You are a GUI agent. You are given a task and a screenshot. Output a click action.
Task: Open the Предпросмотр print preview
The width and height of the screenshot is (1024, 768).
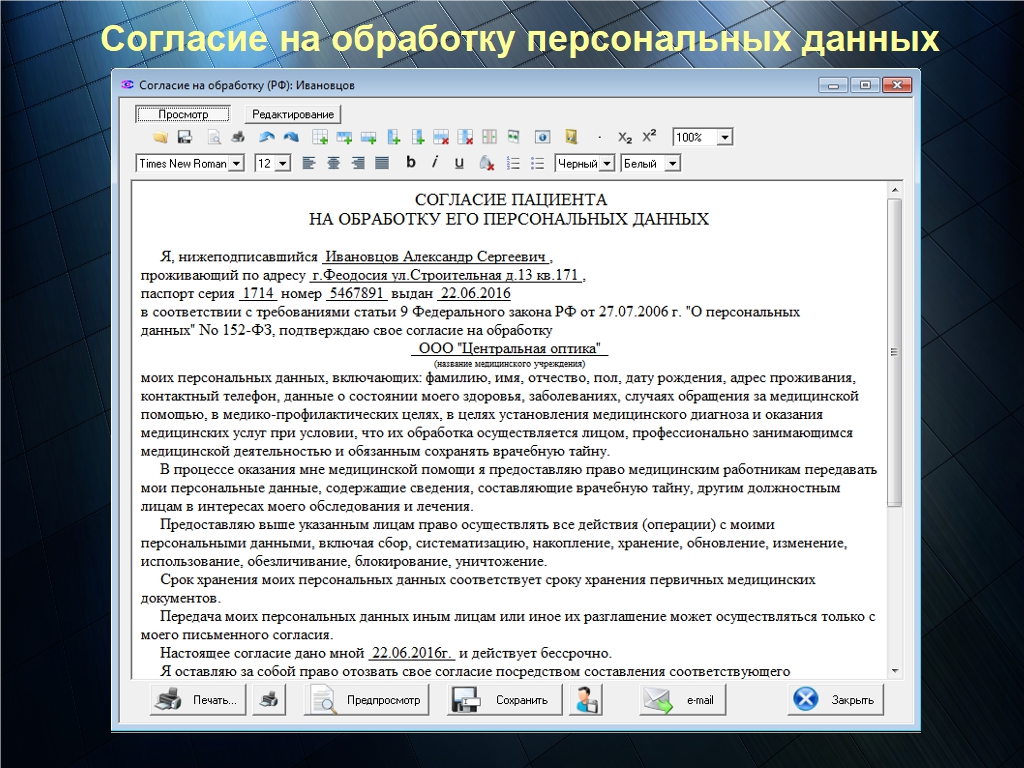coord(367,700)
